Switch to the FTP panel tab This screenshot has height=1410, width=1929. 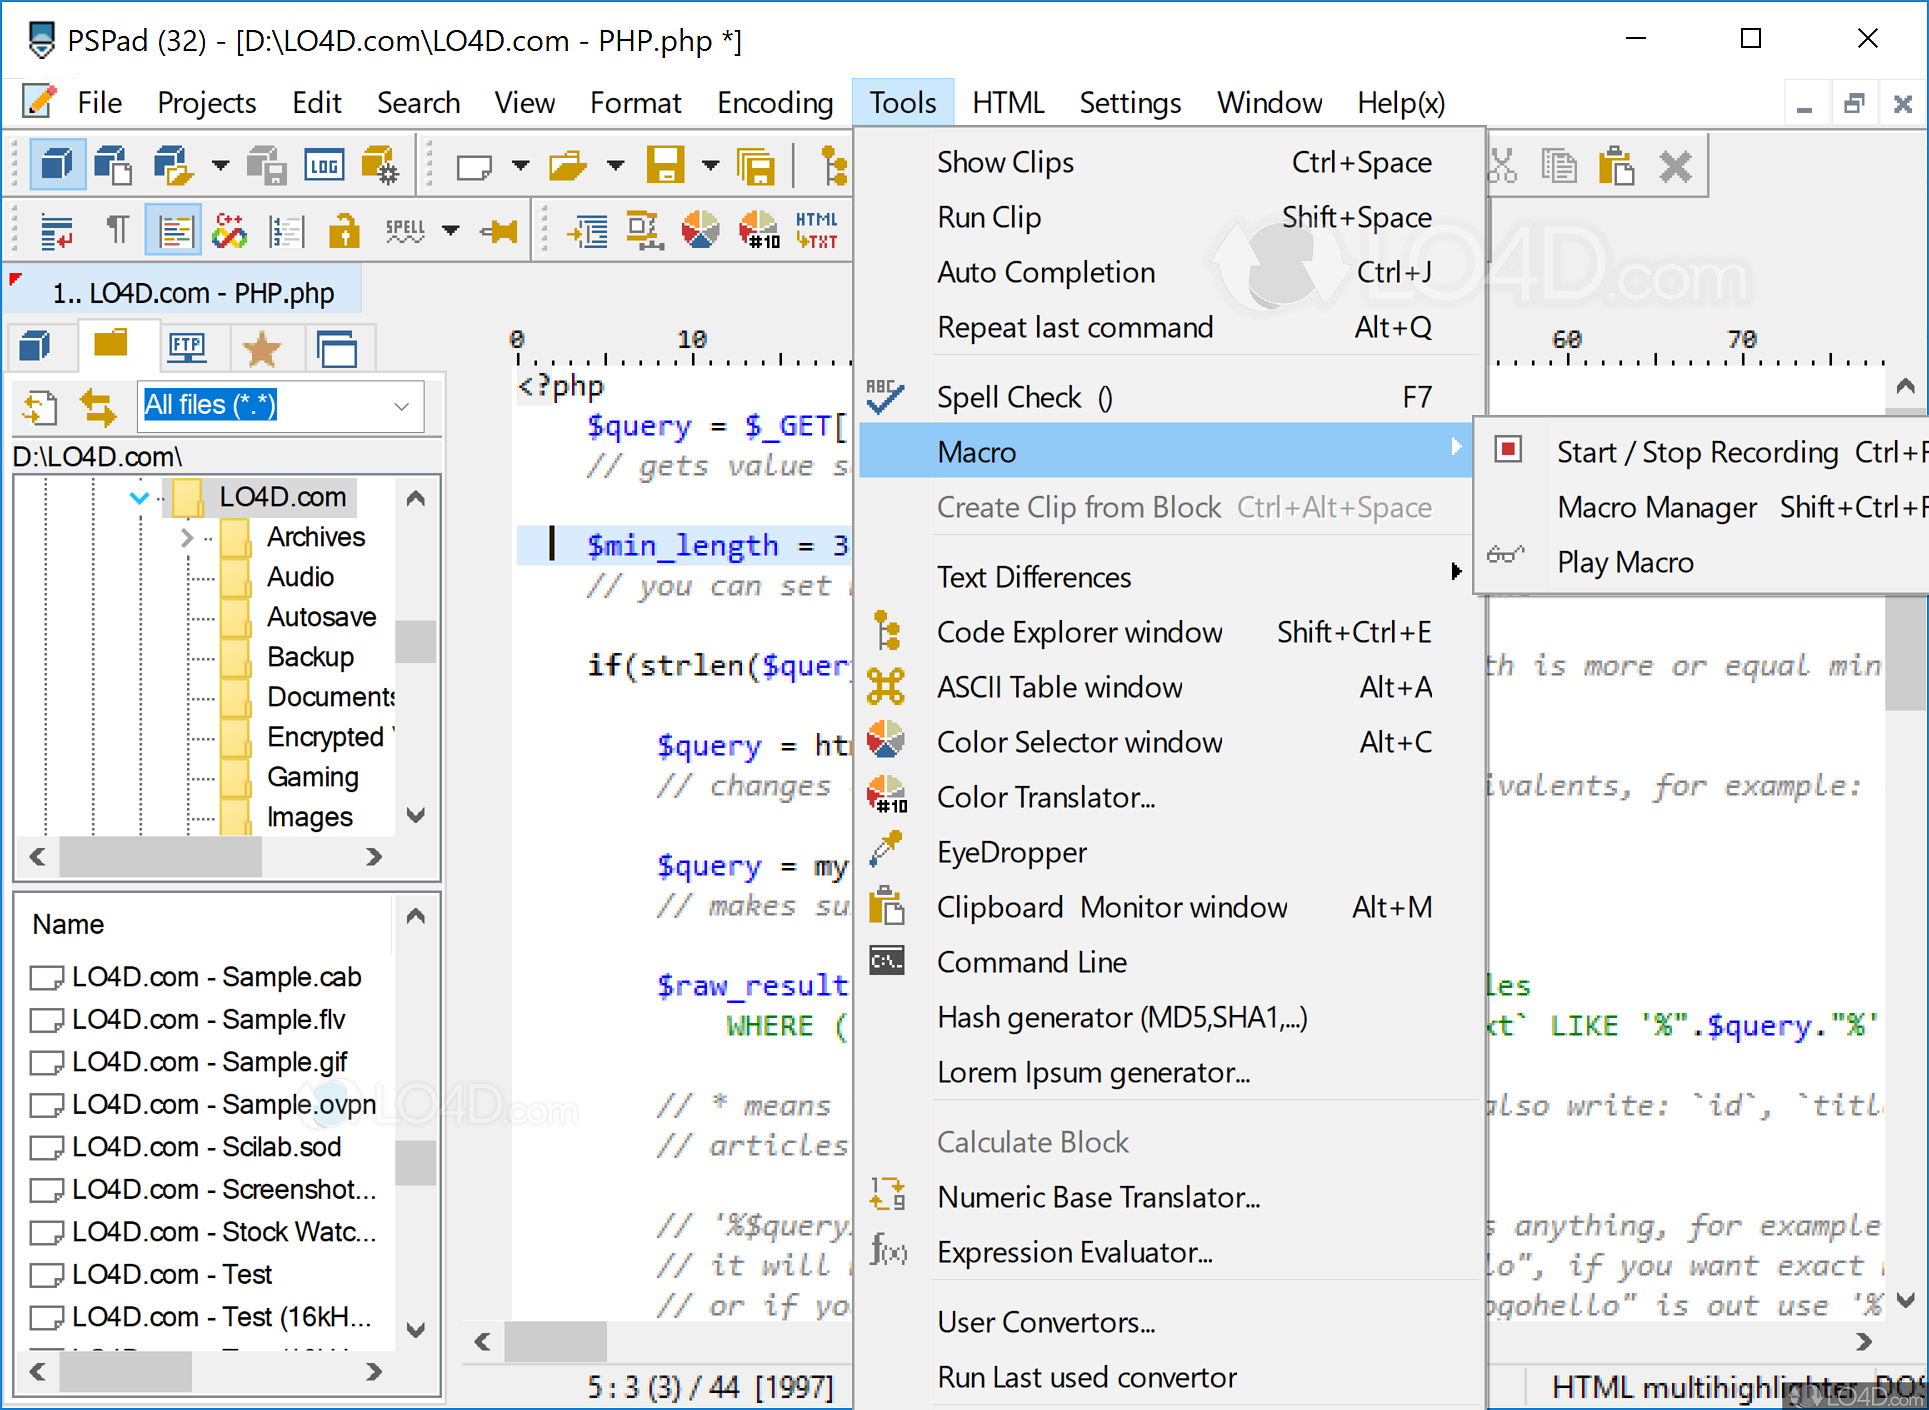point(187,347)
